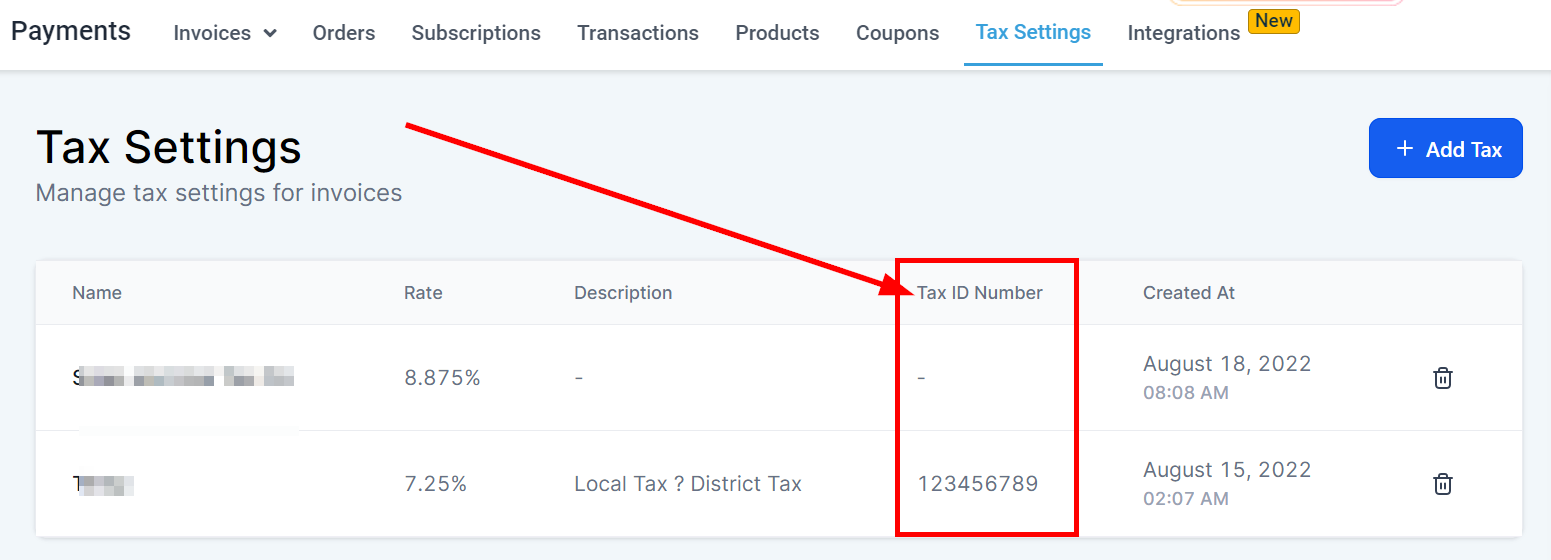
Task: Click the Tax ID Number column header
Action: click(980, 293)
